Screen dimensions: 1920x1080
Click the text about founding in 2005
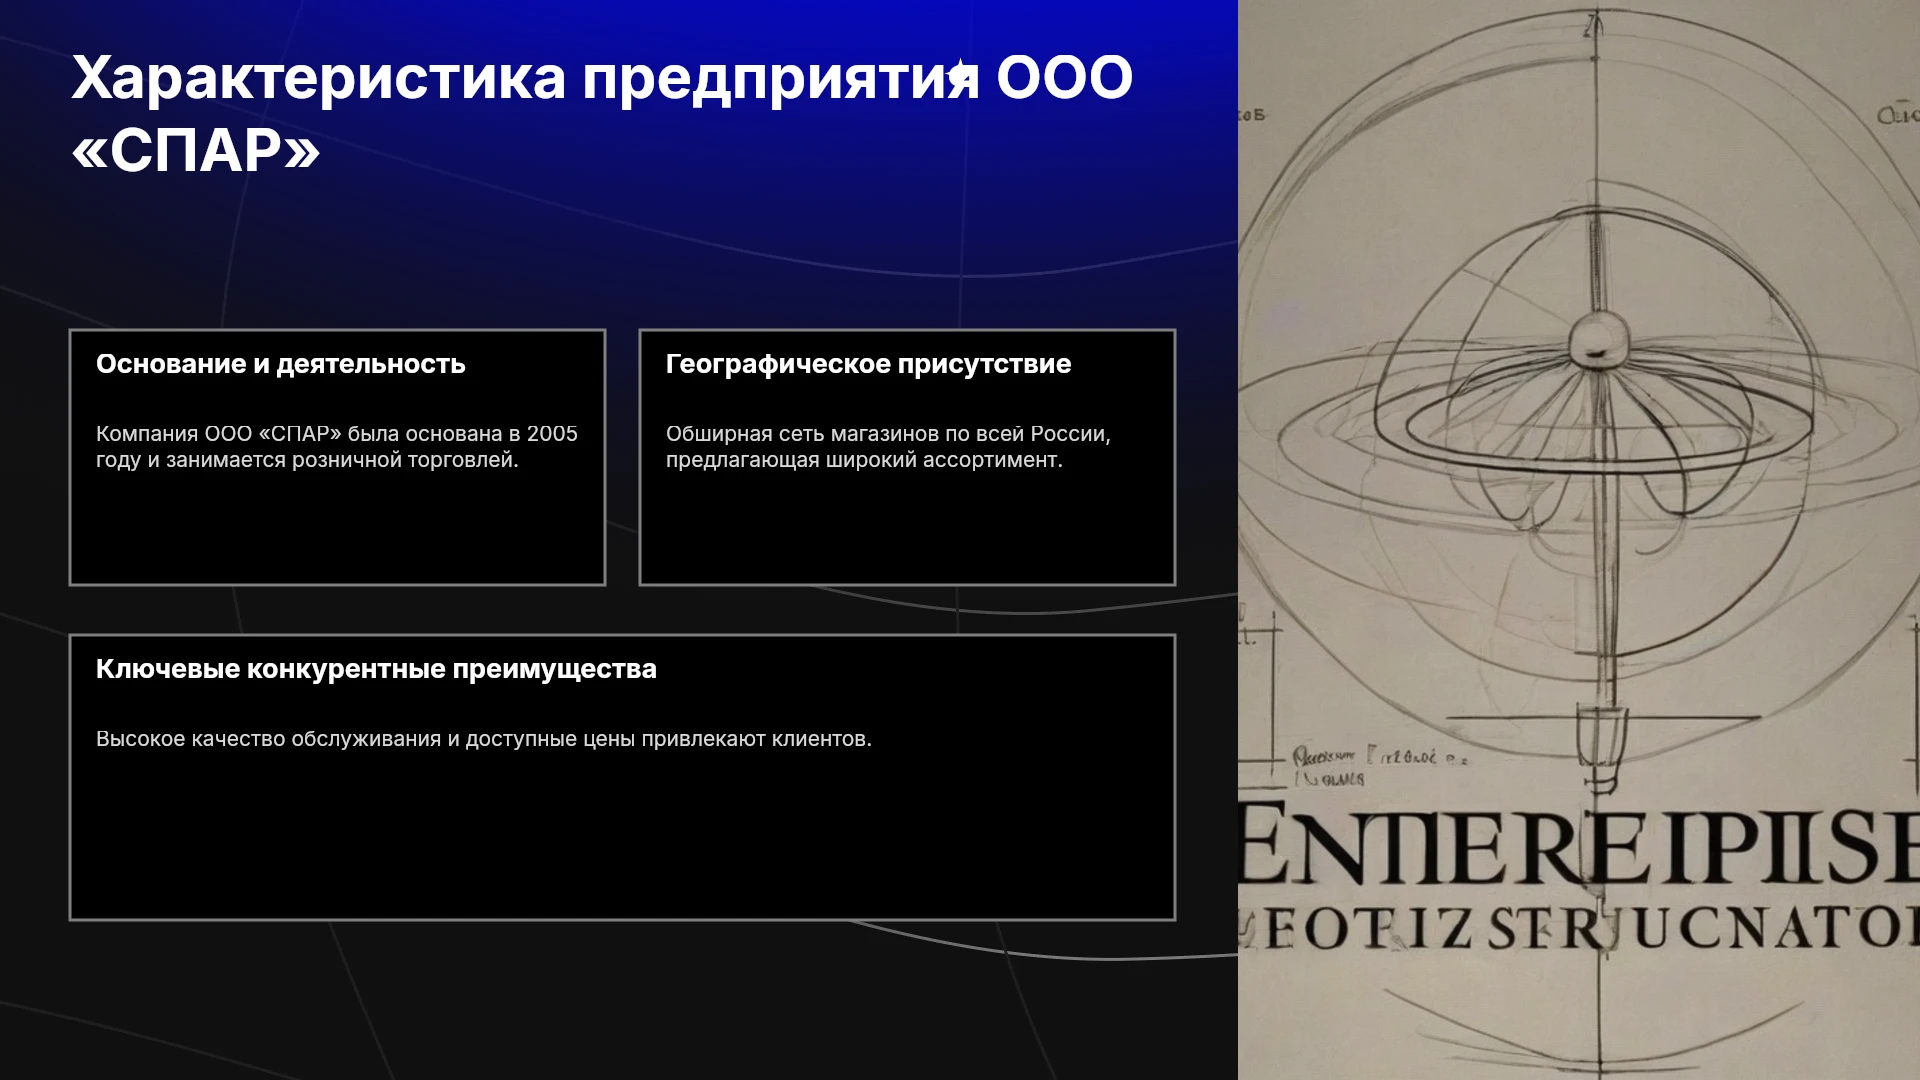coord(337,447)
